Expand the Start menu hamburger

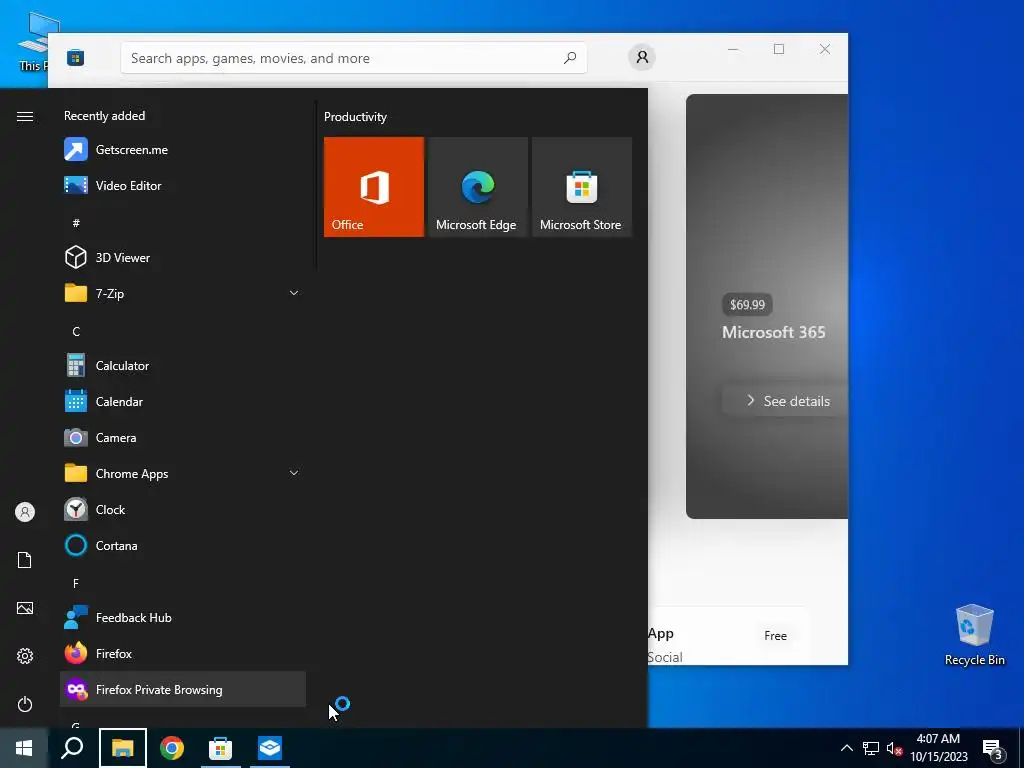click(25, 116)
